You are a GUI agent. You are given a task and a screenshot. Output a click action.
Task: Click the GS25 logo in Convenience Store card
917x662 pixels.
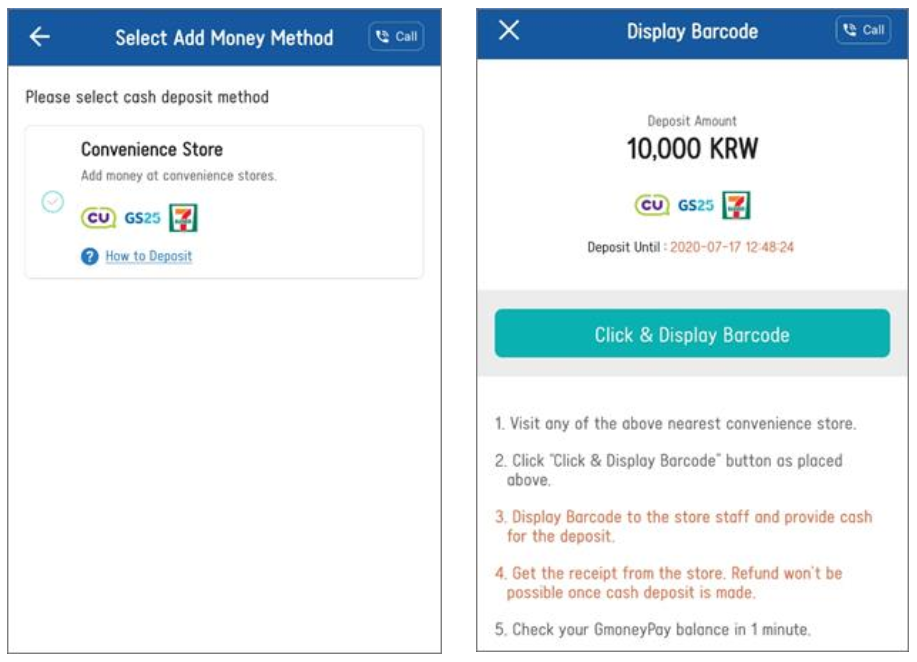tap(143, 218)
